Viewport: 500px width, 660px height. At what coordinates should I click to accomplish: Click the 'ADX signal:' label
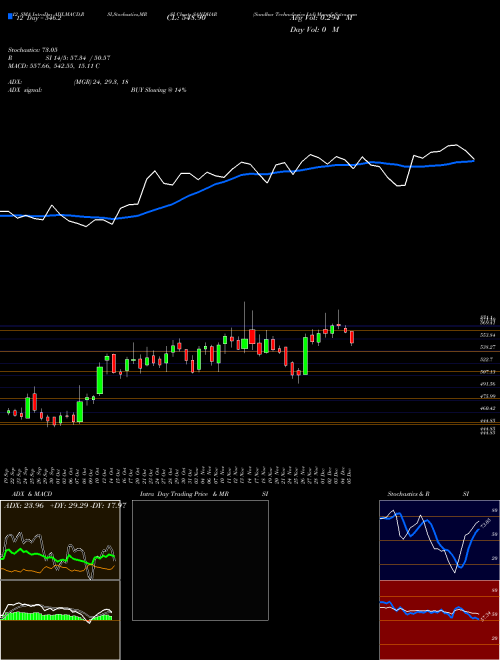click(25, 90)
